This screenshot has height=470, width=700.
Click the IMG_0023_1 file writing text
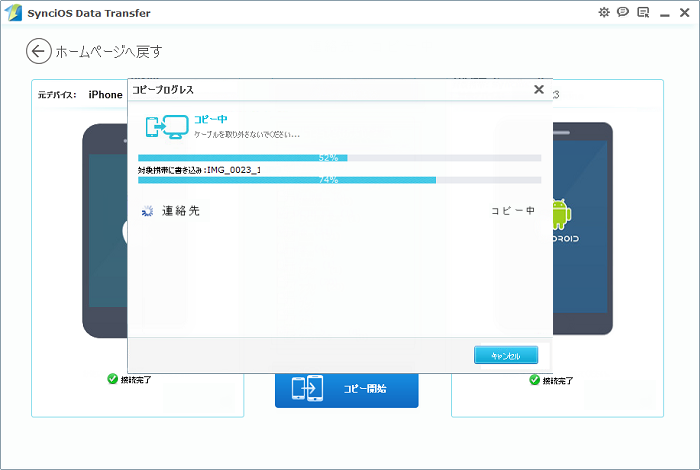(200, 170)
